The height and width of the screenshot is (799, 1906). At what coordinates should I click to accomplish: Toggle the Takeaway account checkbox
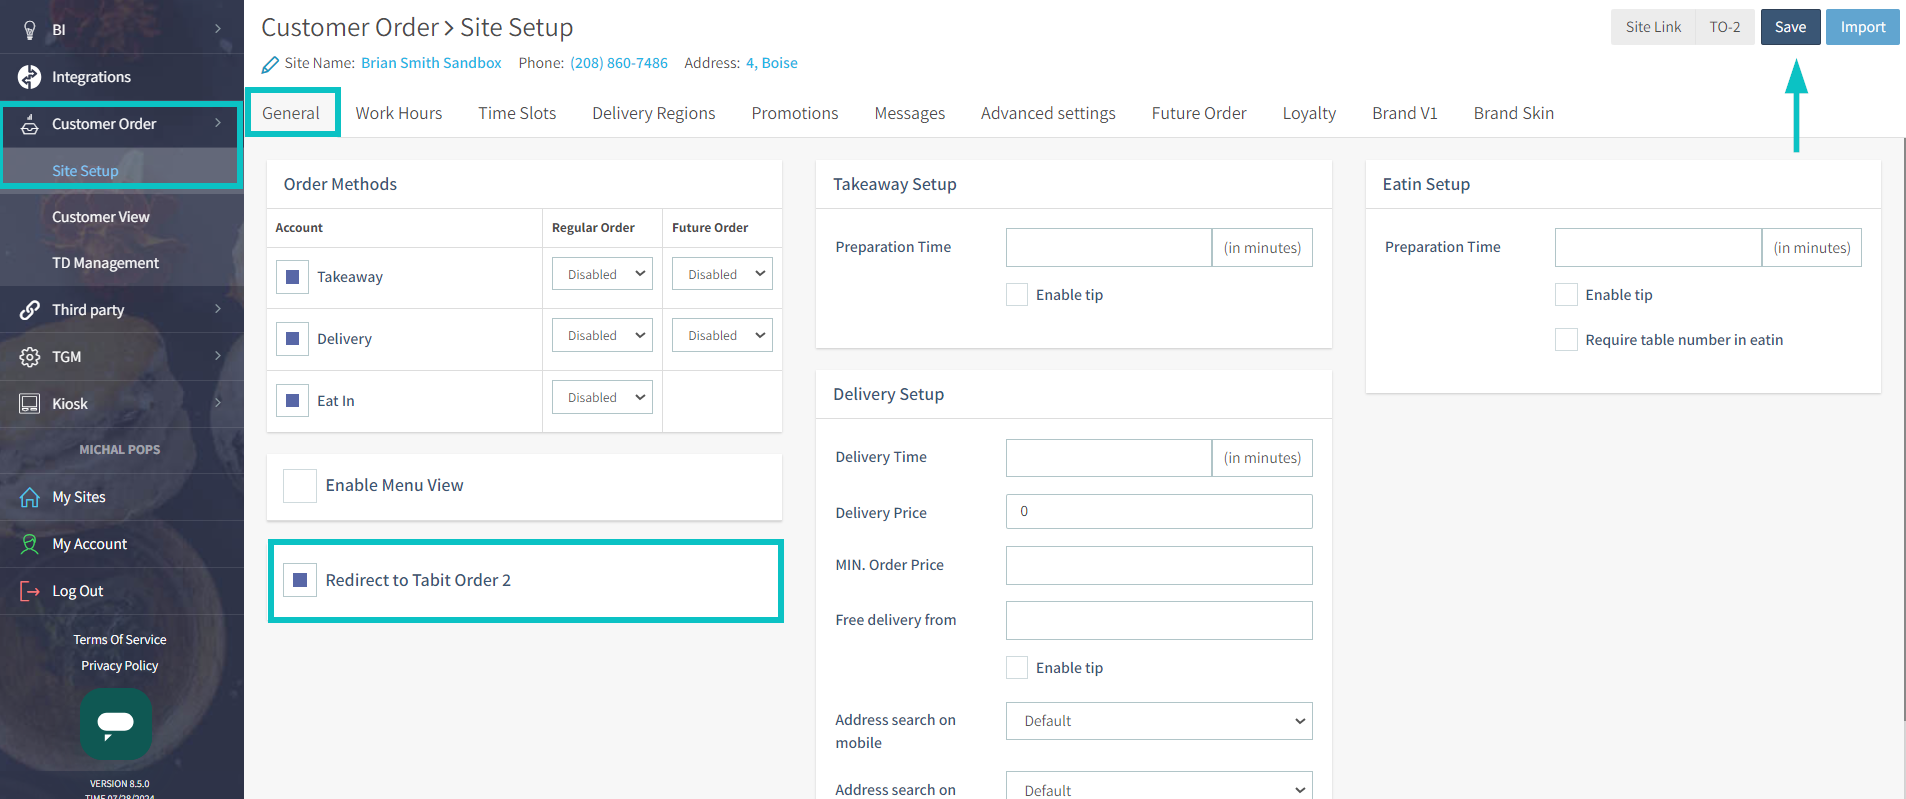pos(292,277)
